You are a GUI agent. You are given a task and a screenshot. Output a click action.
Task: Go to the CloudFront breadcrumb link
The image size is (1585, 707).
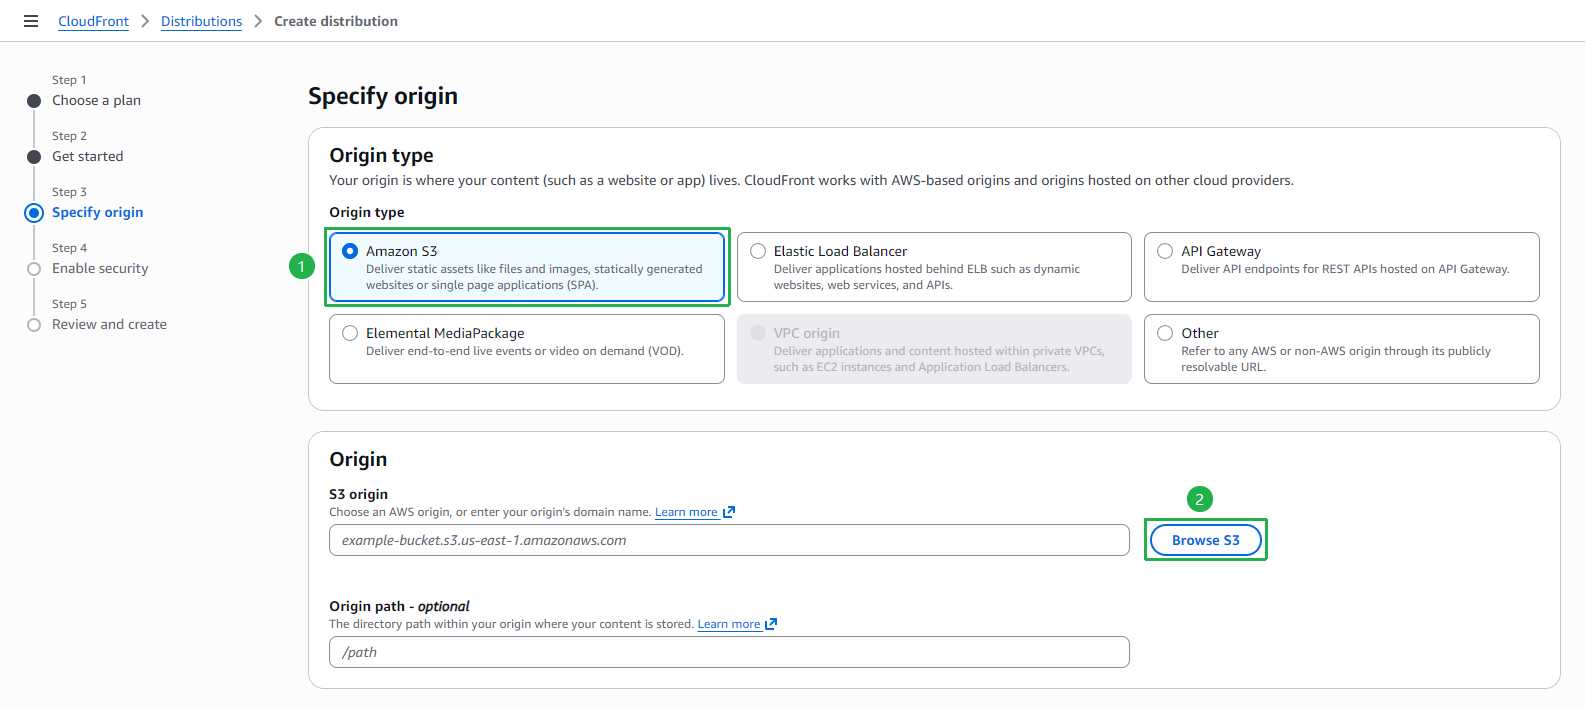coord(93,21)
